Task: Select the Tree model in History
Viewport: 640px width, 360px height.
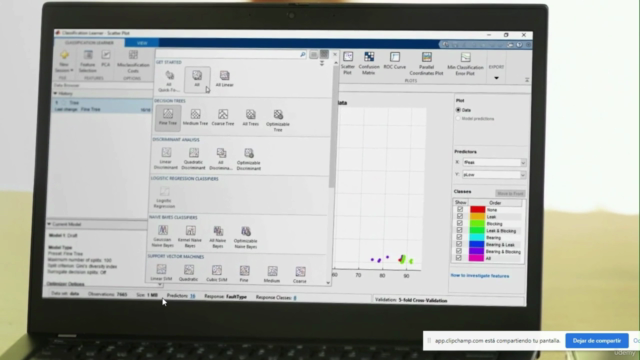Action: coord(102,106)
